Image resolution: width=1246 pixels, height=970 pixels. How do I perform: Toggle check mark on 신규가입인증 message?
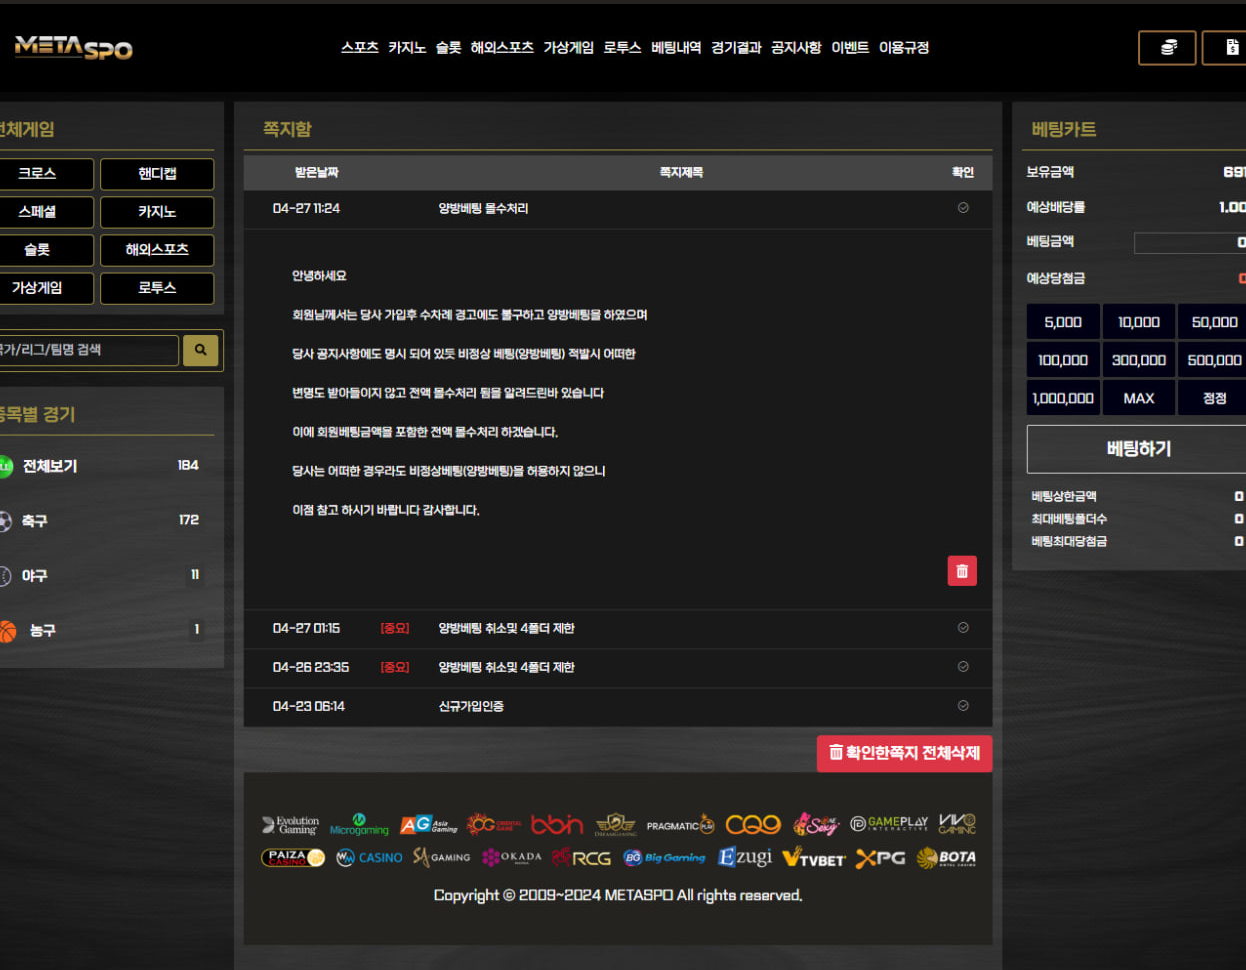963,706
